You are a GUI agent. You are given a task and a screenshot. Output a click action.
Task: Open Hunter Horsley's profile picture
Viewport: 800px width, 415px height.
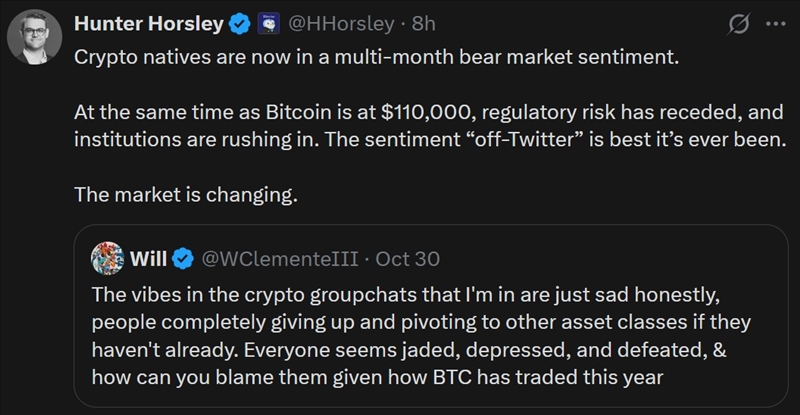(x=36, y=40)
